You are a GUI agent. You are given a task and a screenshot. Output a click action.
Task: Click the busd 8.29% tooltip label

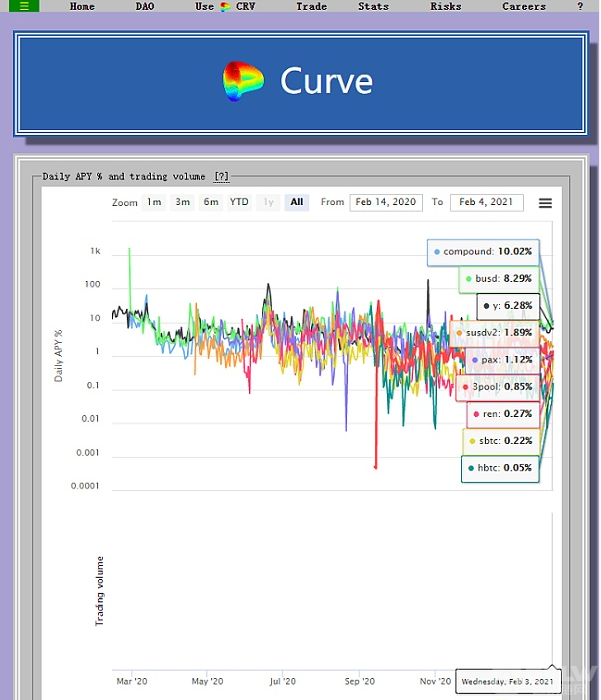499,279
